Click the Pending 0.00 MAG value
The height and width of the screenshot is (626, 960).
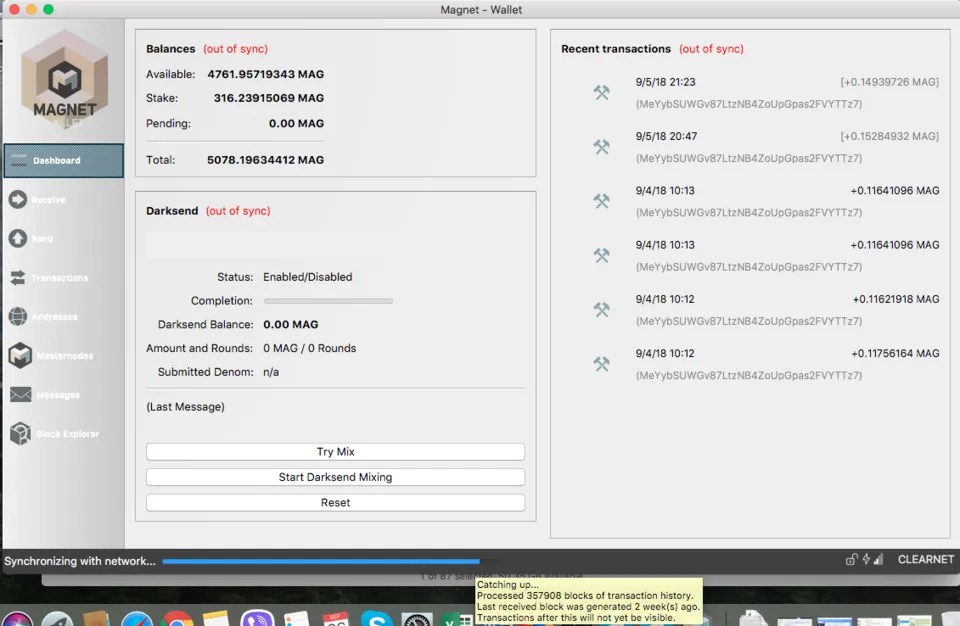click(296, 123)
